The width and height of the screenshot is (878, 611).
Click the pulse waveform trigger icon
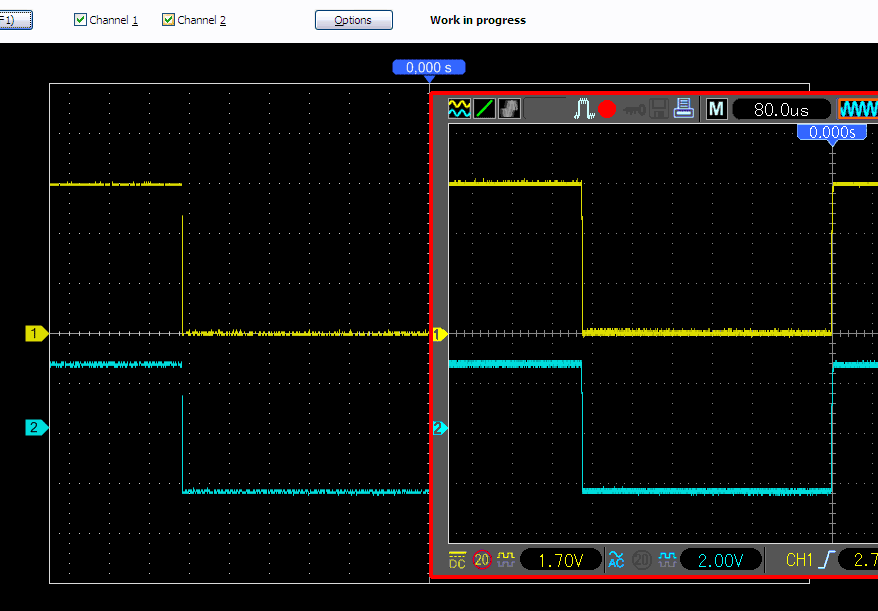pos(584,109)
